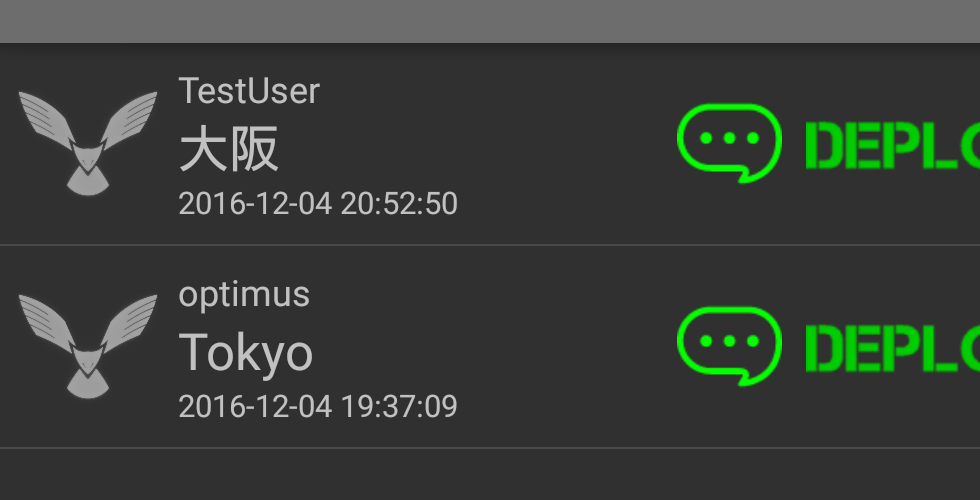Open the Tokyo location title
This screenshot has height=500, width=980.
(x=245, y=352)
